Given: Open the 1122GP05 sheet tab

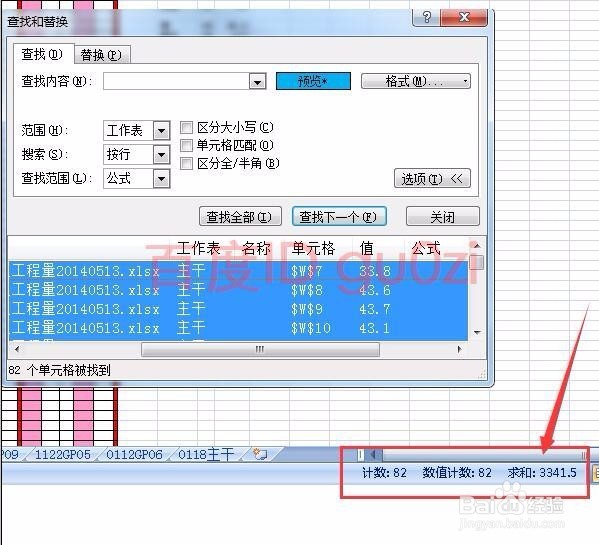Looking at the screenshot, I should (x=63, y=454).
